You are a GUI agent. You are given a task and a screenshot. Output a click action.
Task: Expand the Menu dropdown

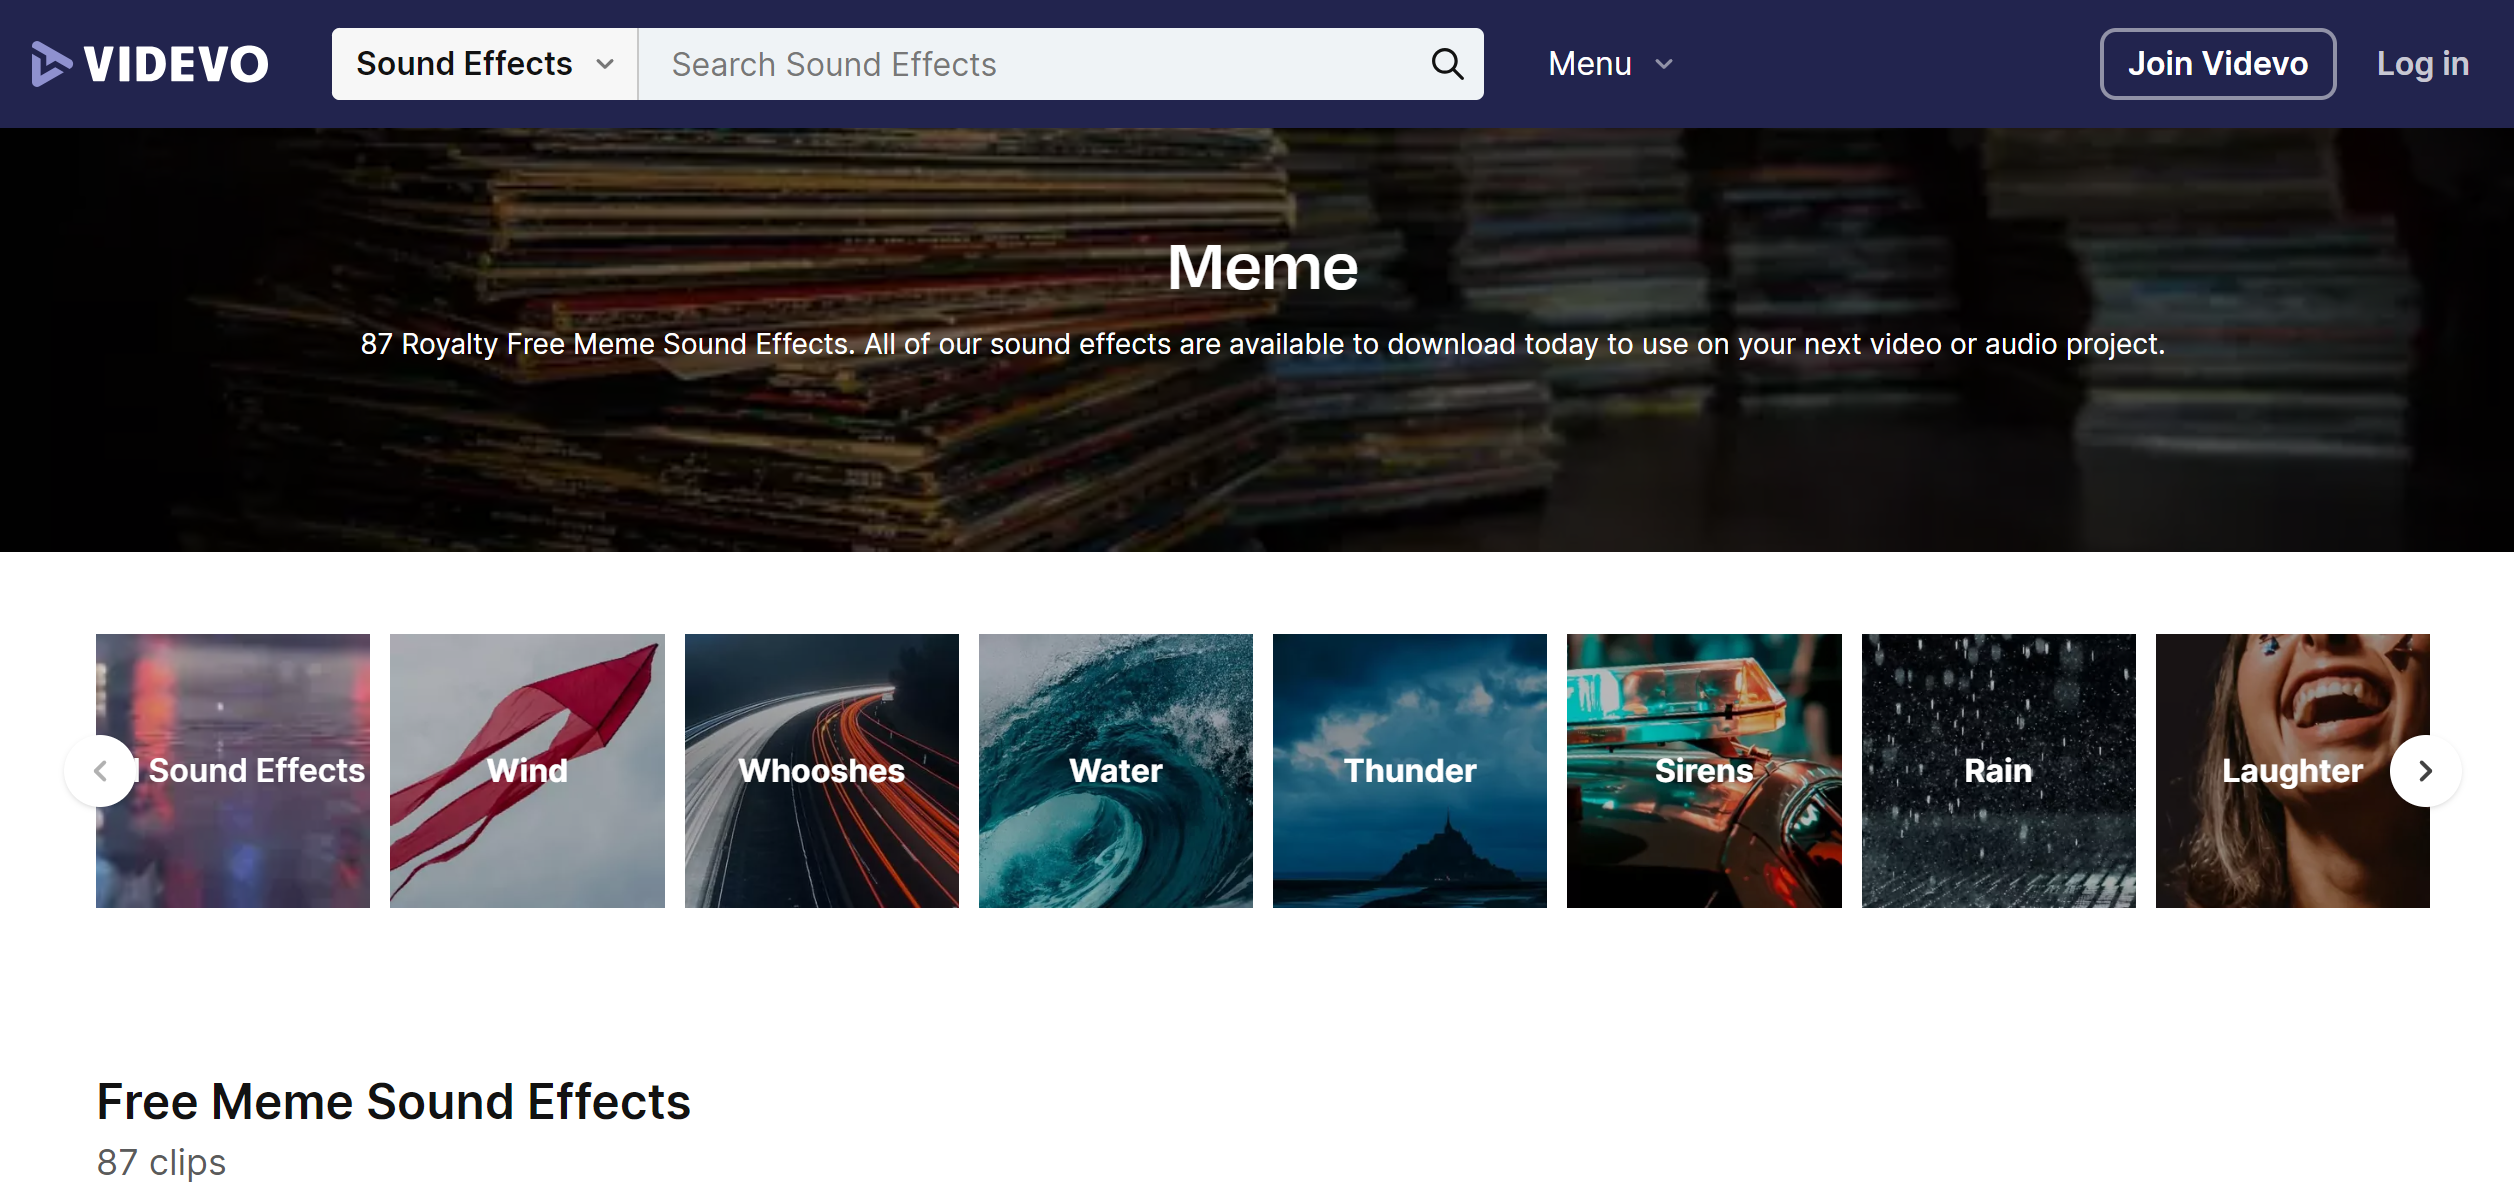pyautogui.click(x=1590, y=64)
